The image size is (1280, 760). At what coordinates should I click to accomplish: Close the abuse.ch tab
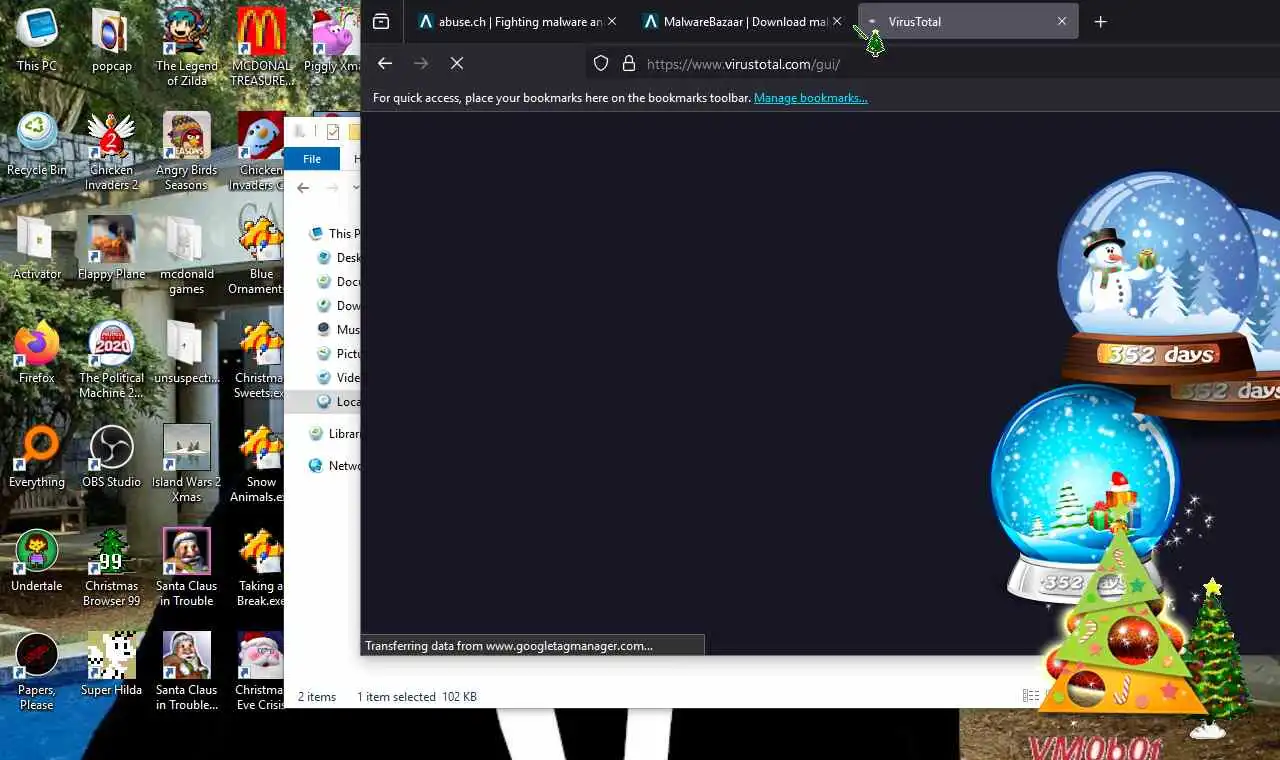612,21
